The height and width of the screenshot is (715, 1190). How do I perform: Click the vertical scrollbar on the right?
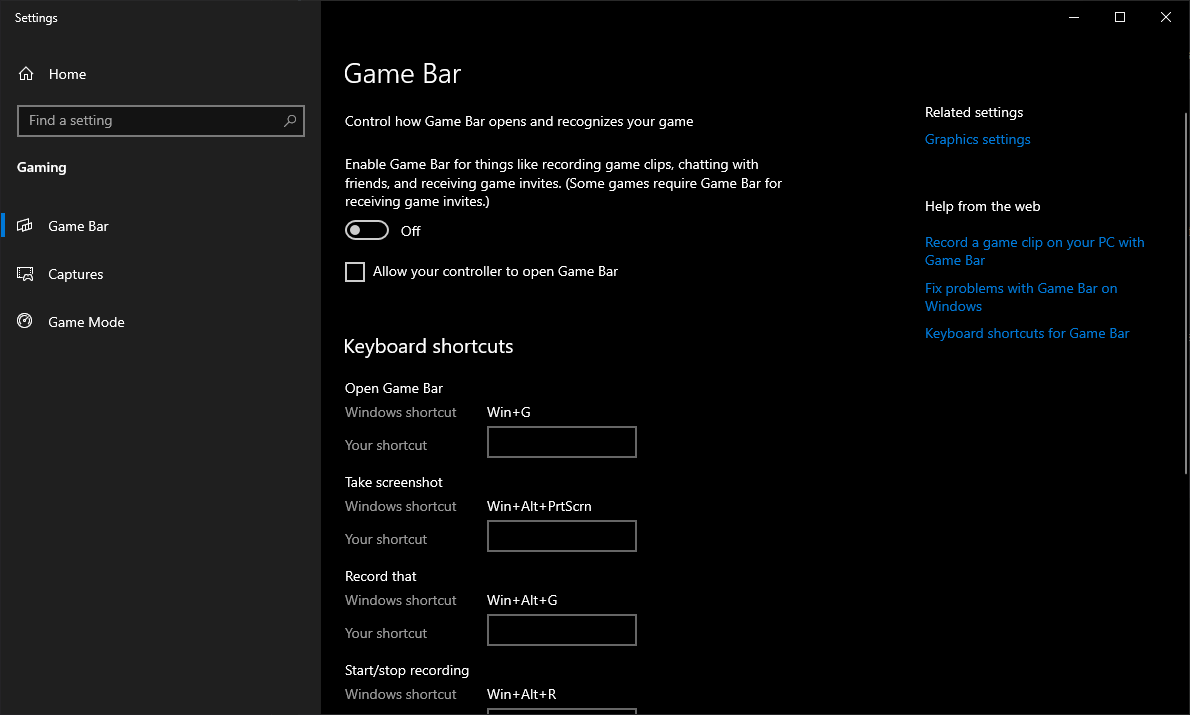pos(1185,293)
